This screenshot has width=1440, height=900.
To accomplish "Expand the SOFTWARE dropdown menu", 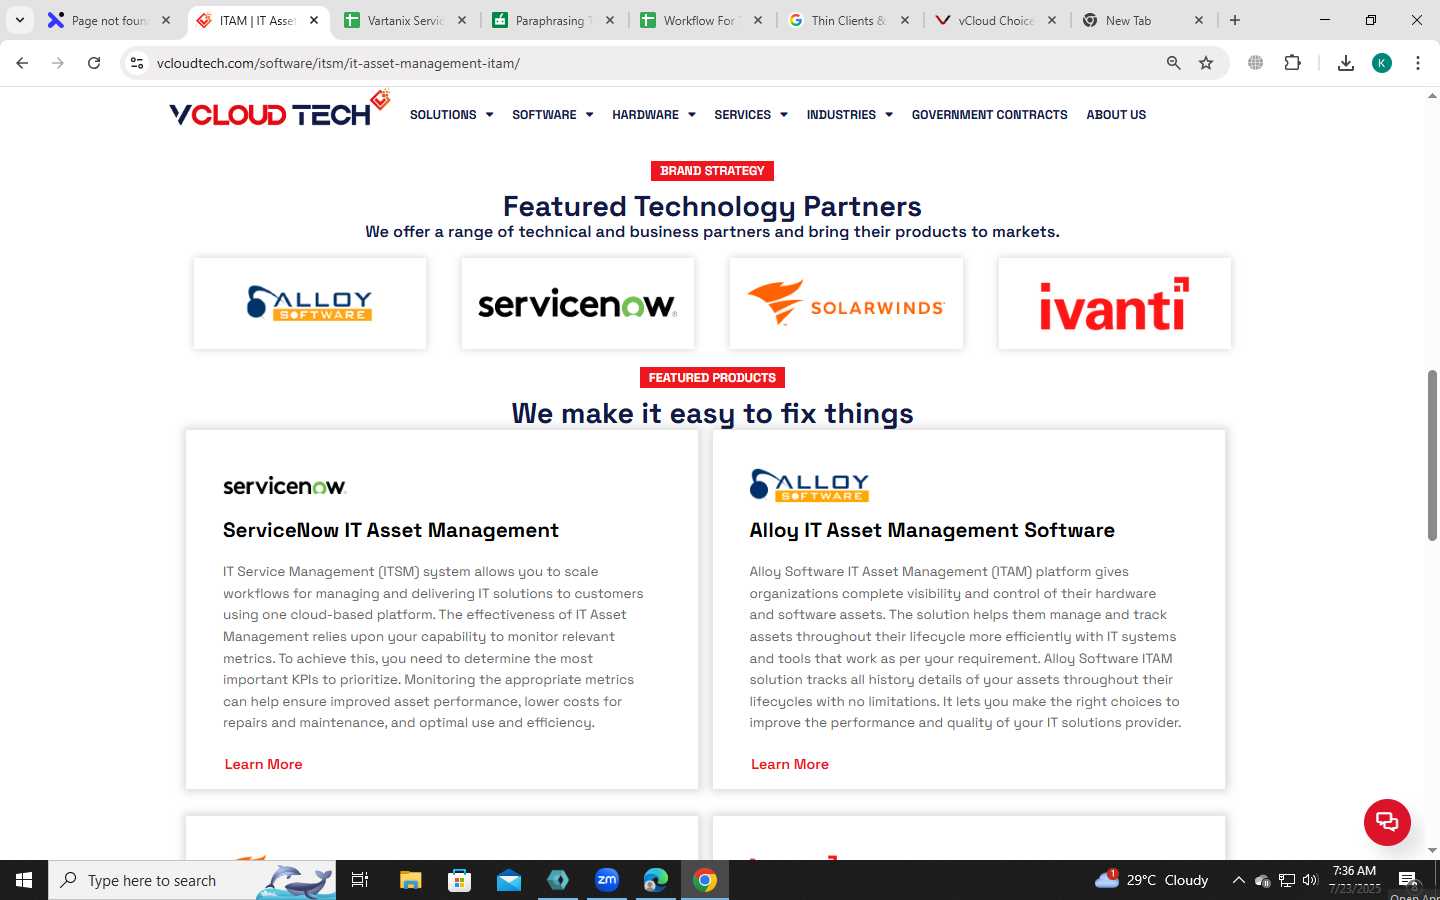I will [x=552, y=115].
